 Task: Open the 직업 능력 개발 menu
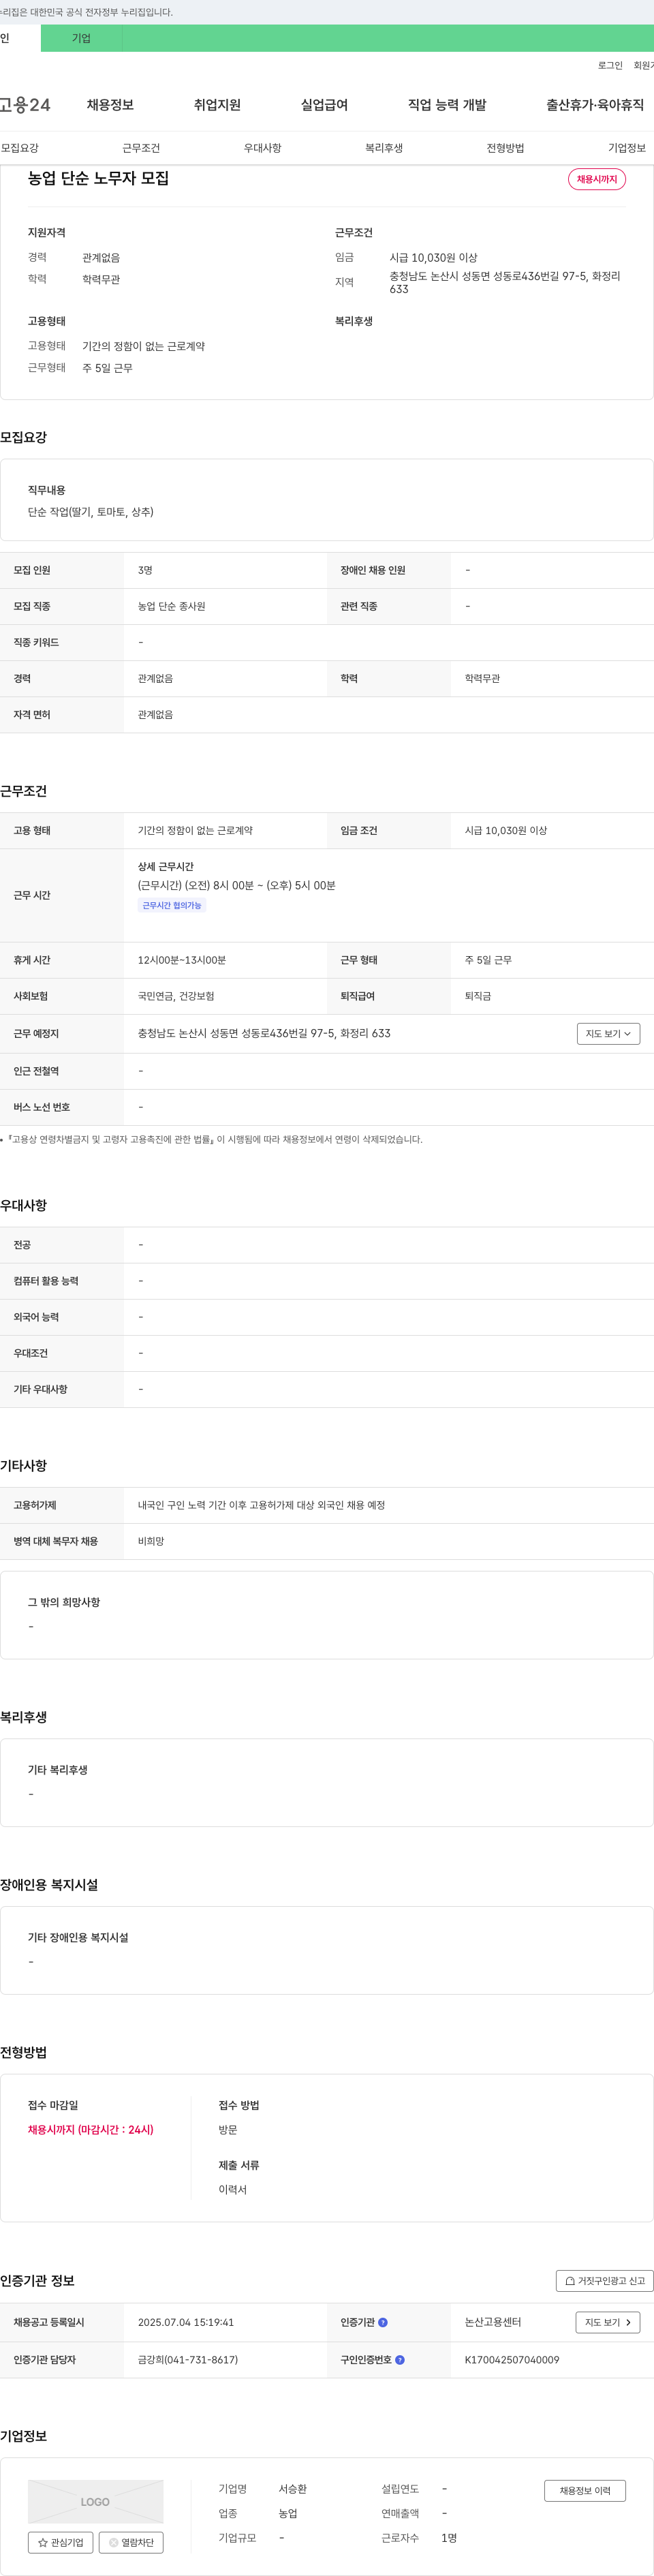(447, 105)
